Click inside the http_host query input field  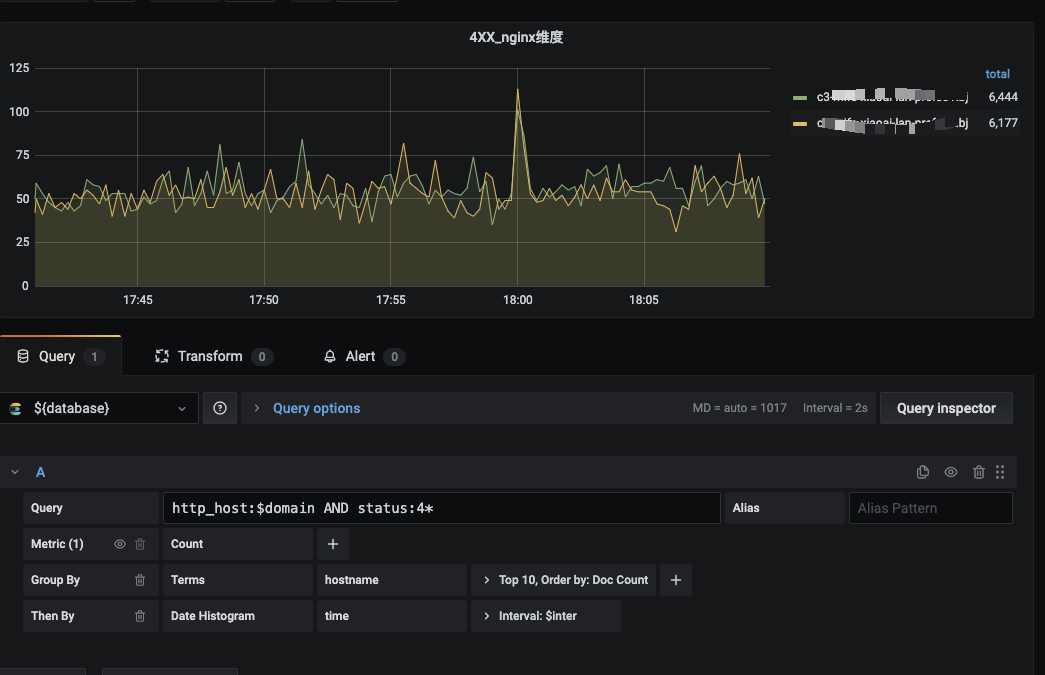(440, 507)
